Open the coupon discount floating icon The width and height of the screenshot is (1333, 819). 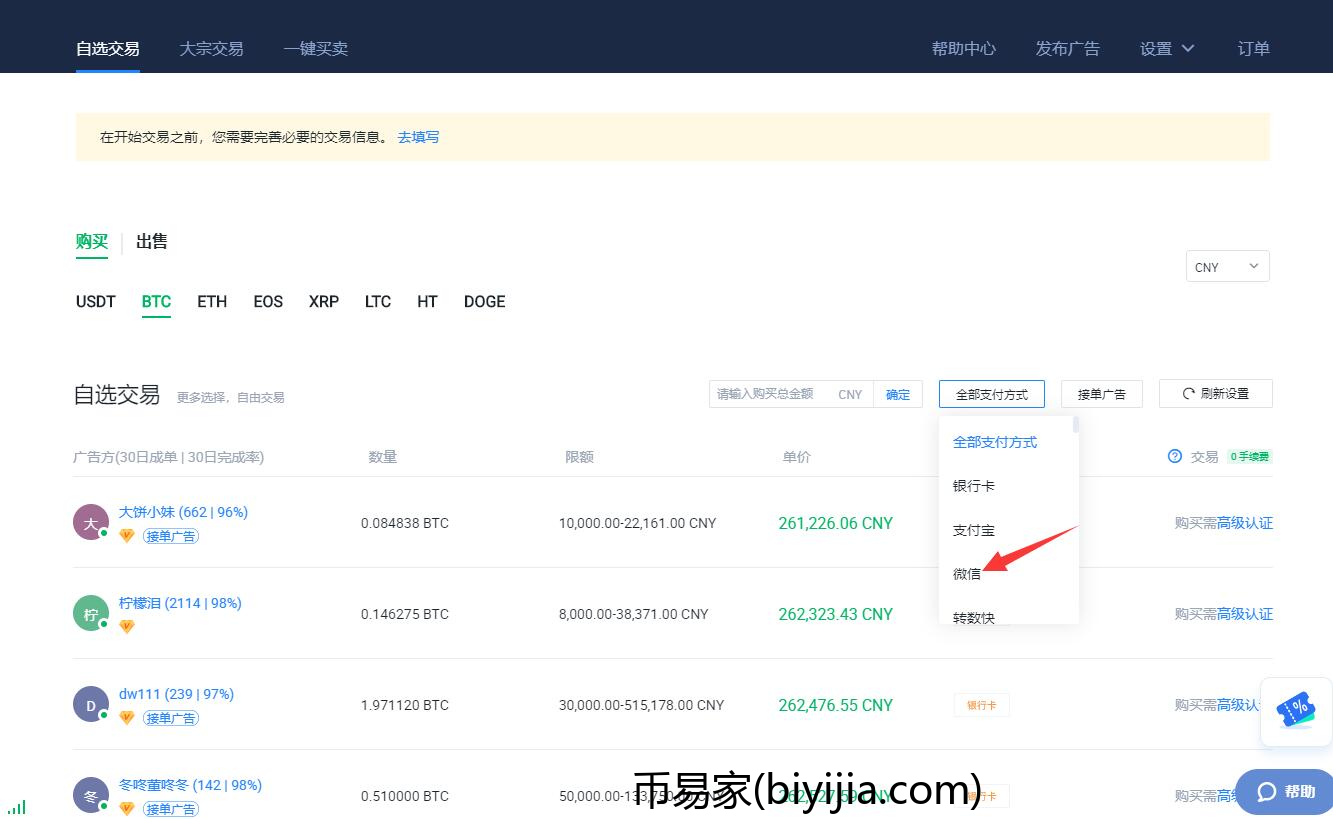coord(1296,711)
